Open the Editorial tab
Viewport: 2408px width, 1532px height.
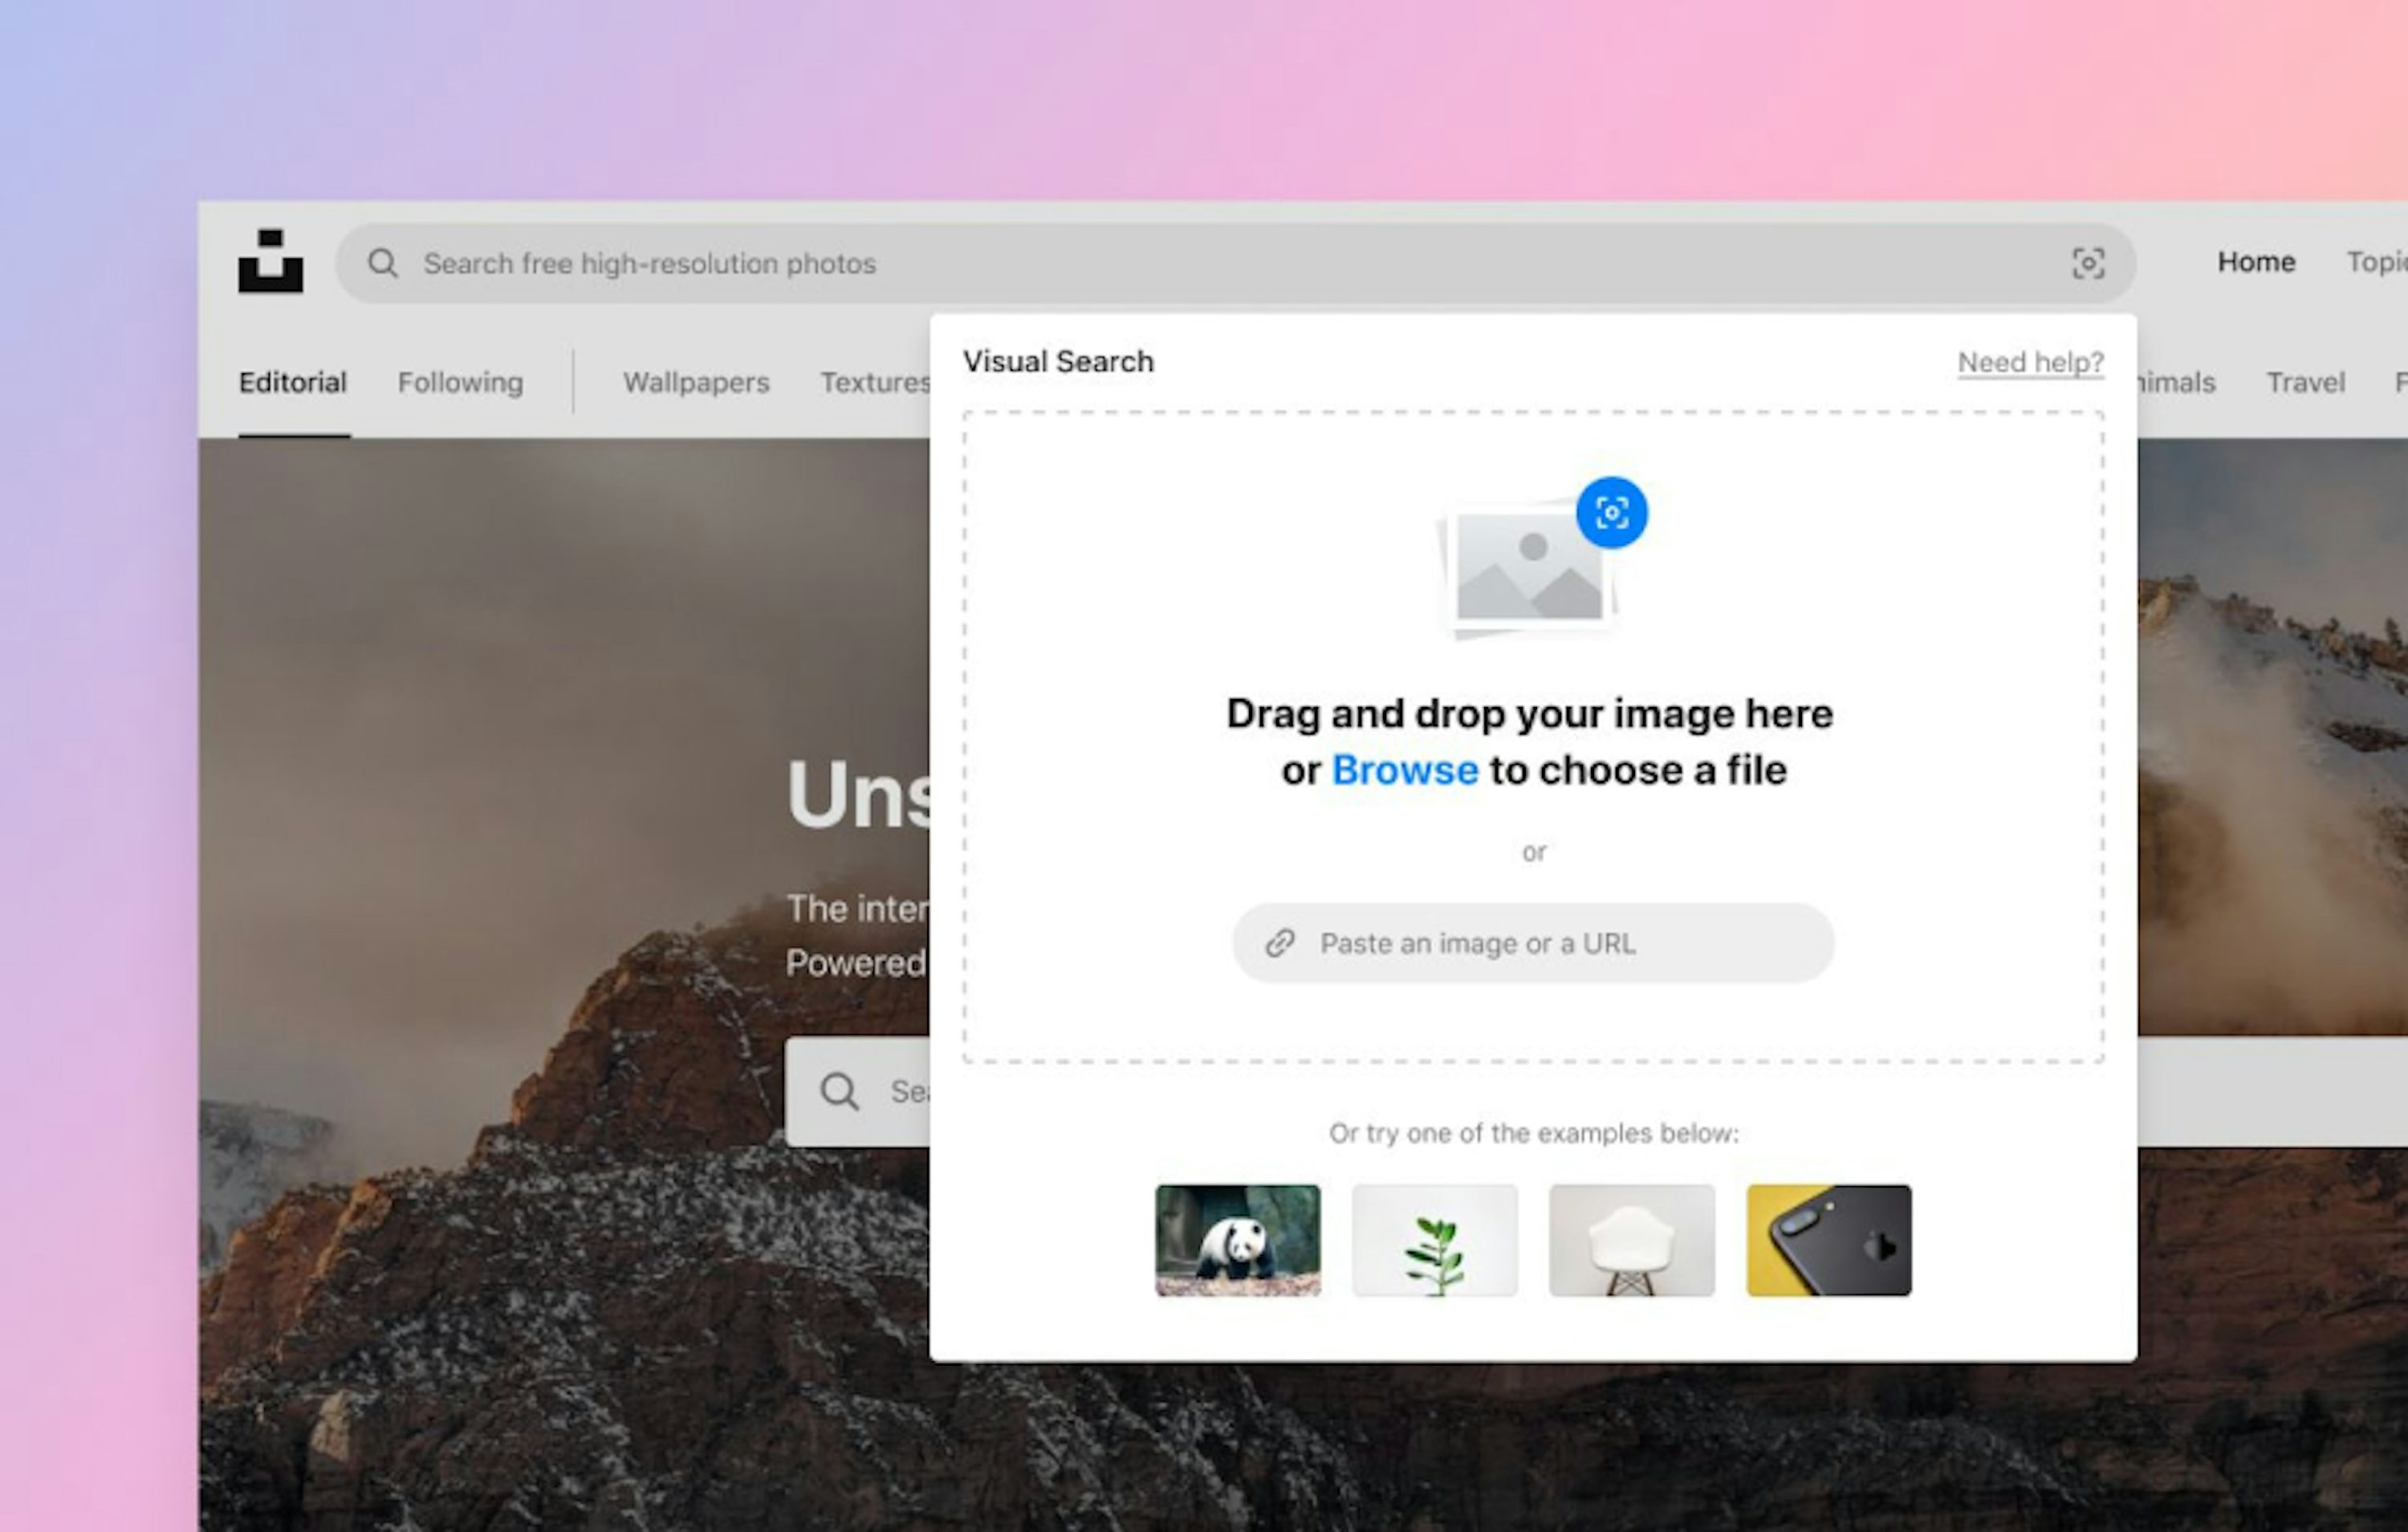(292, 382)
